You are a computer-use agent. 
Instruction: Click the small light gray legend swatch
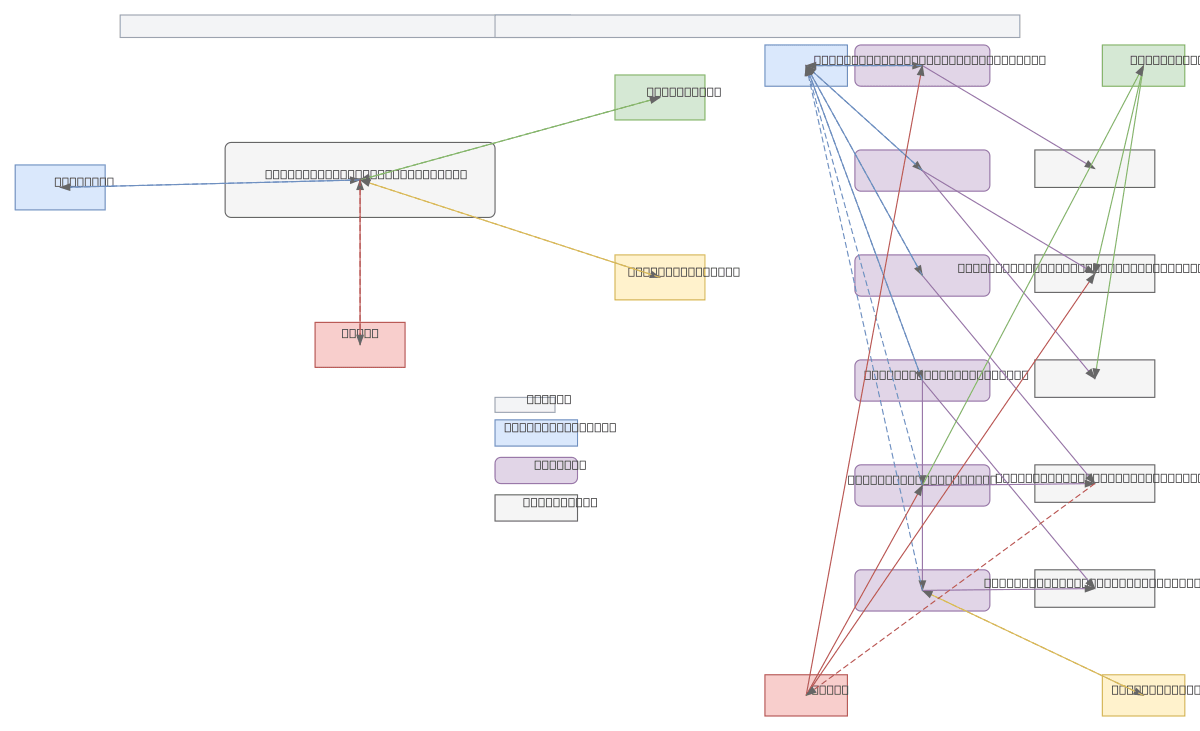524,405
